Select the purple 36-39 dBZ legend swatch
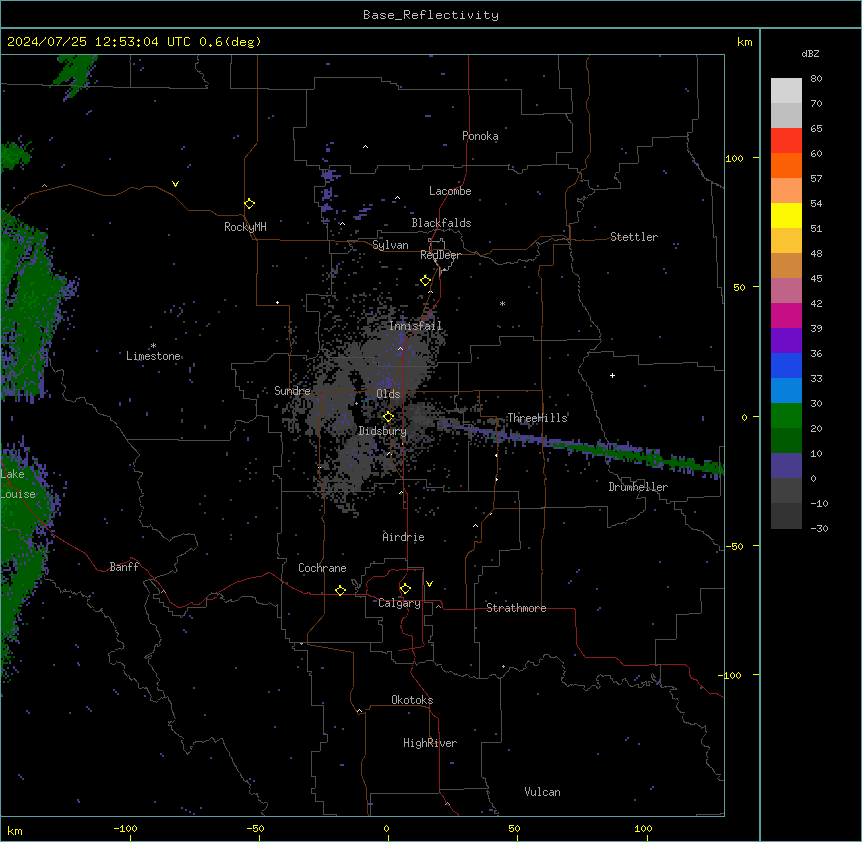 click(x=786, y=341)
